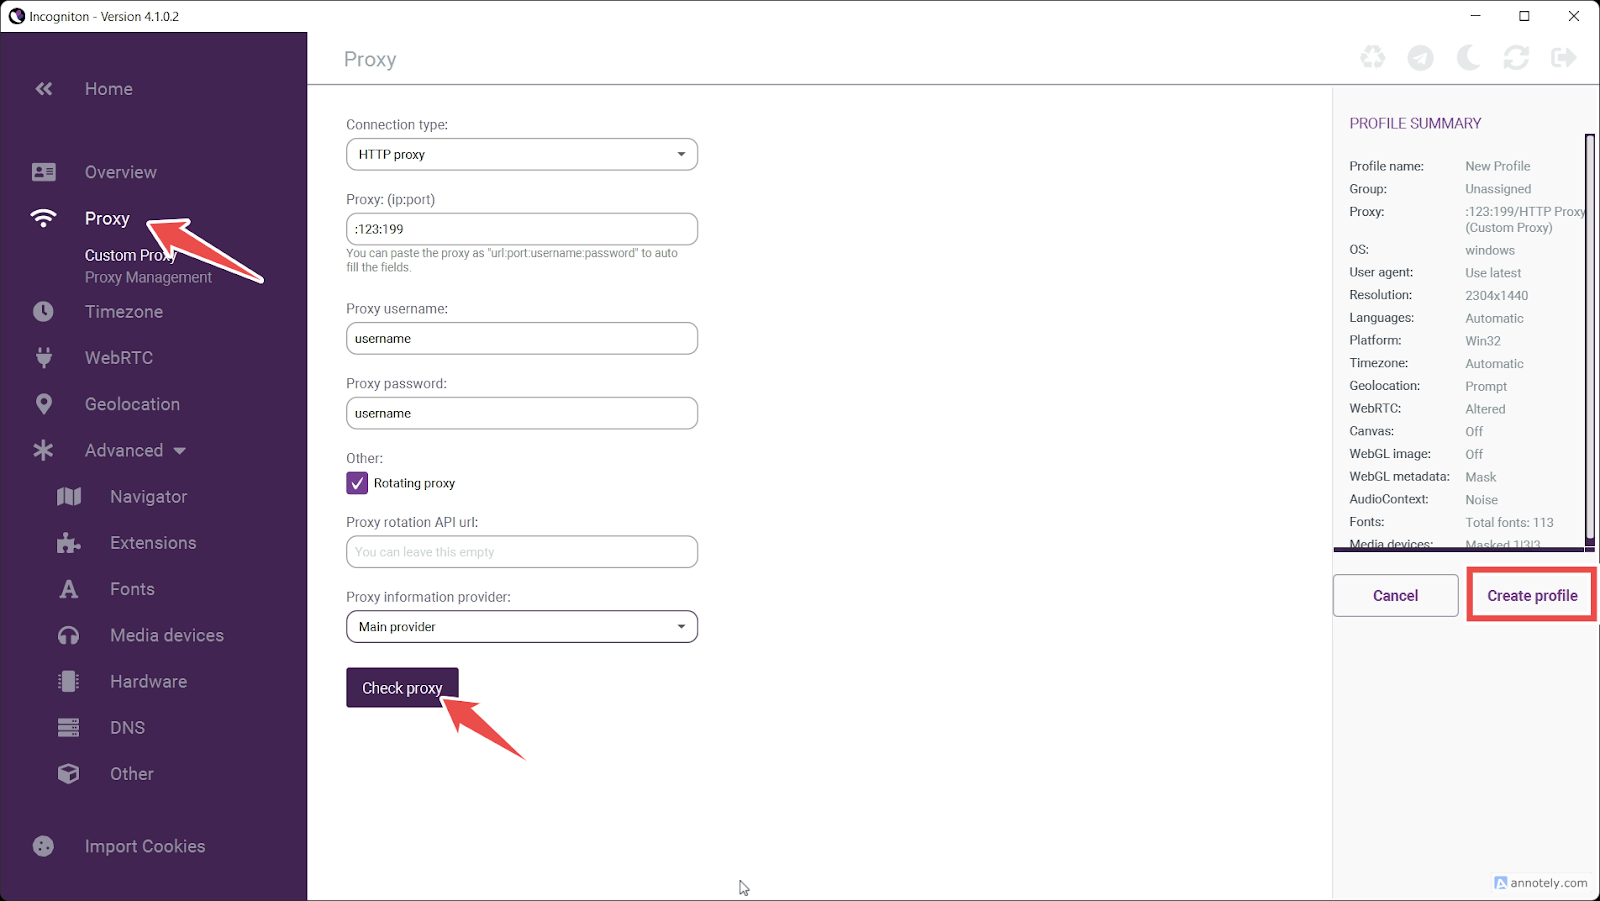Click the Create profile button
Screen dimensions: 1600x901
[1532, 595]
